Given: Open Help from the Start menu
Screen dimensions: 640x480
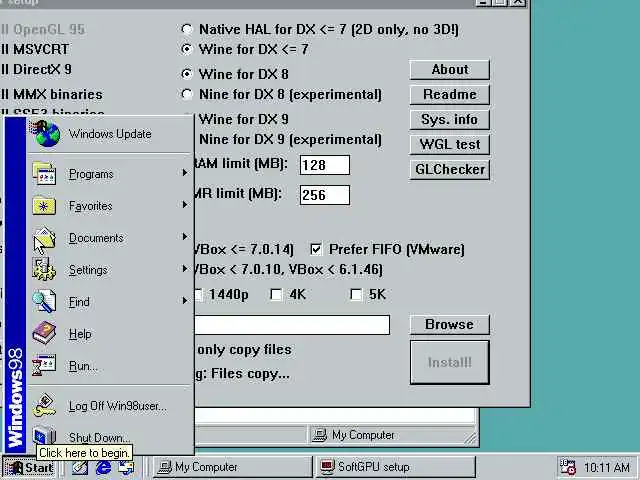Looking at the screenshot, I should point(110,333).
